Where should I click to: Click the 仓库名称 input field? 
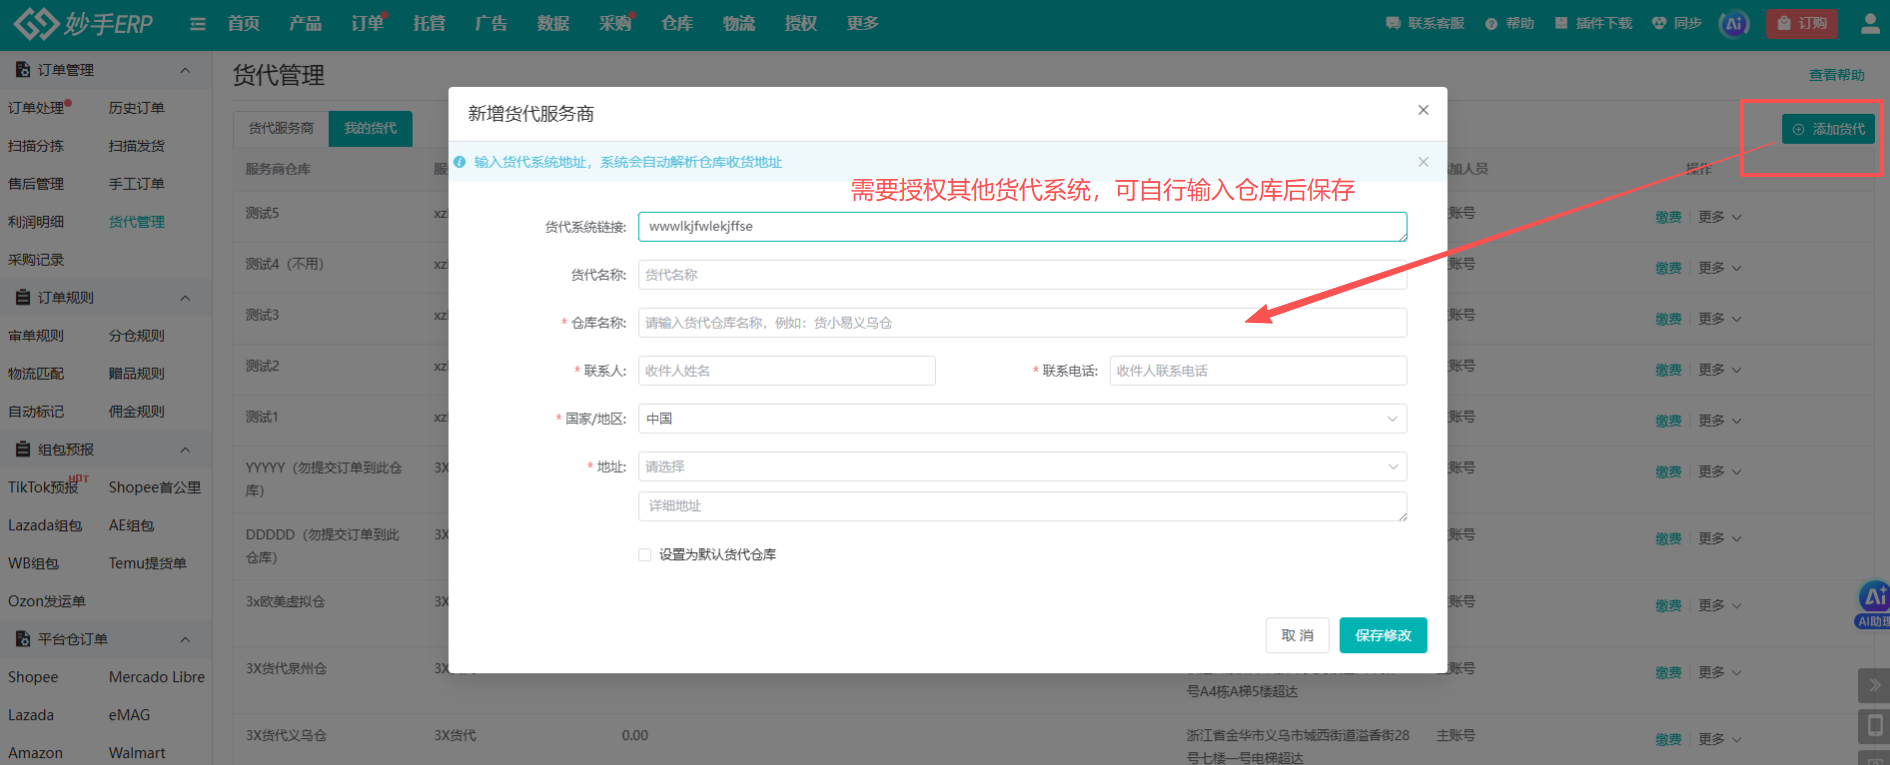(x=1022, y=323)
